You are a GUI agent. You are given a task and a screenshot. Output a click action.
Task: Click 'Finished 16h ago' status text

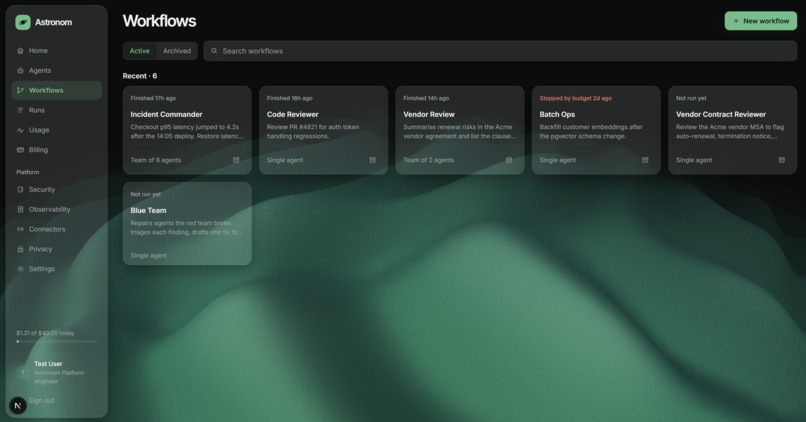click(x=289, y=98)
